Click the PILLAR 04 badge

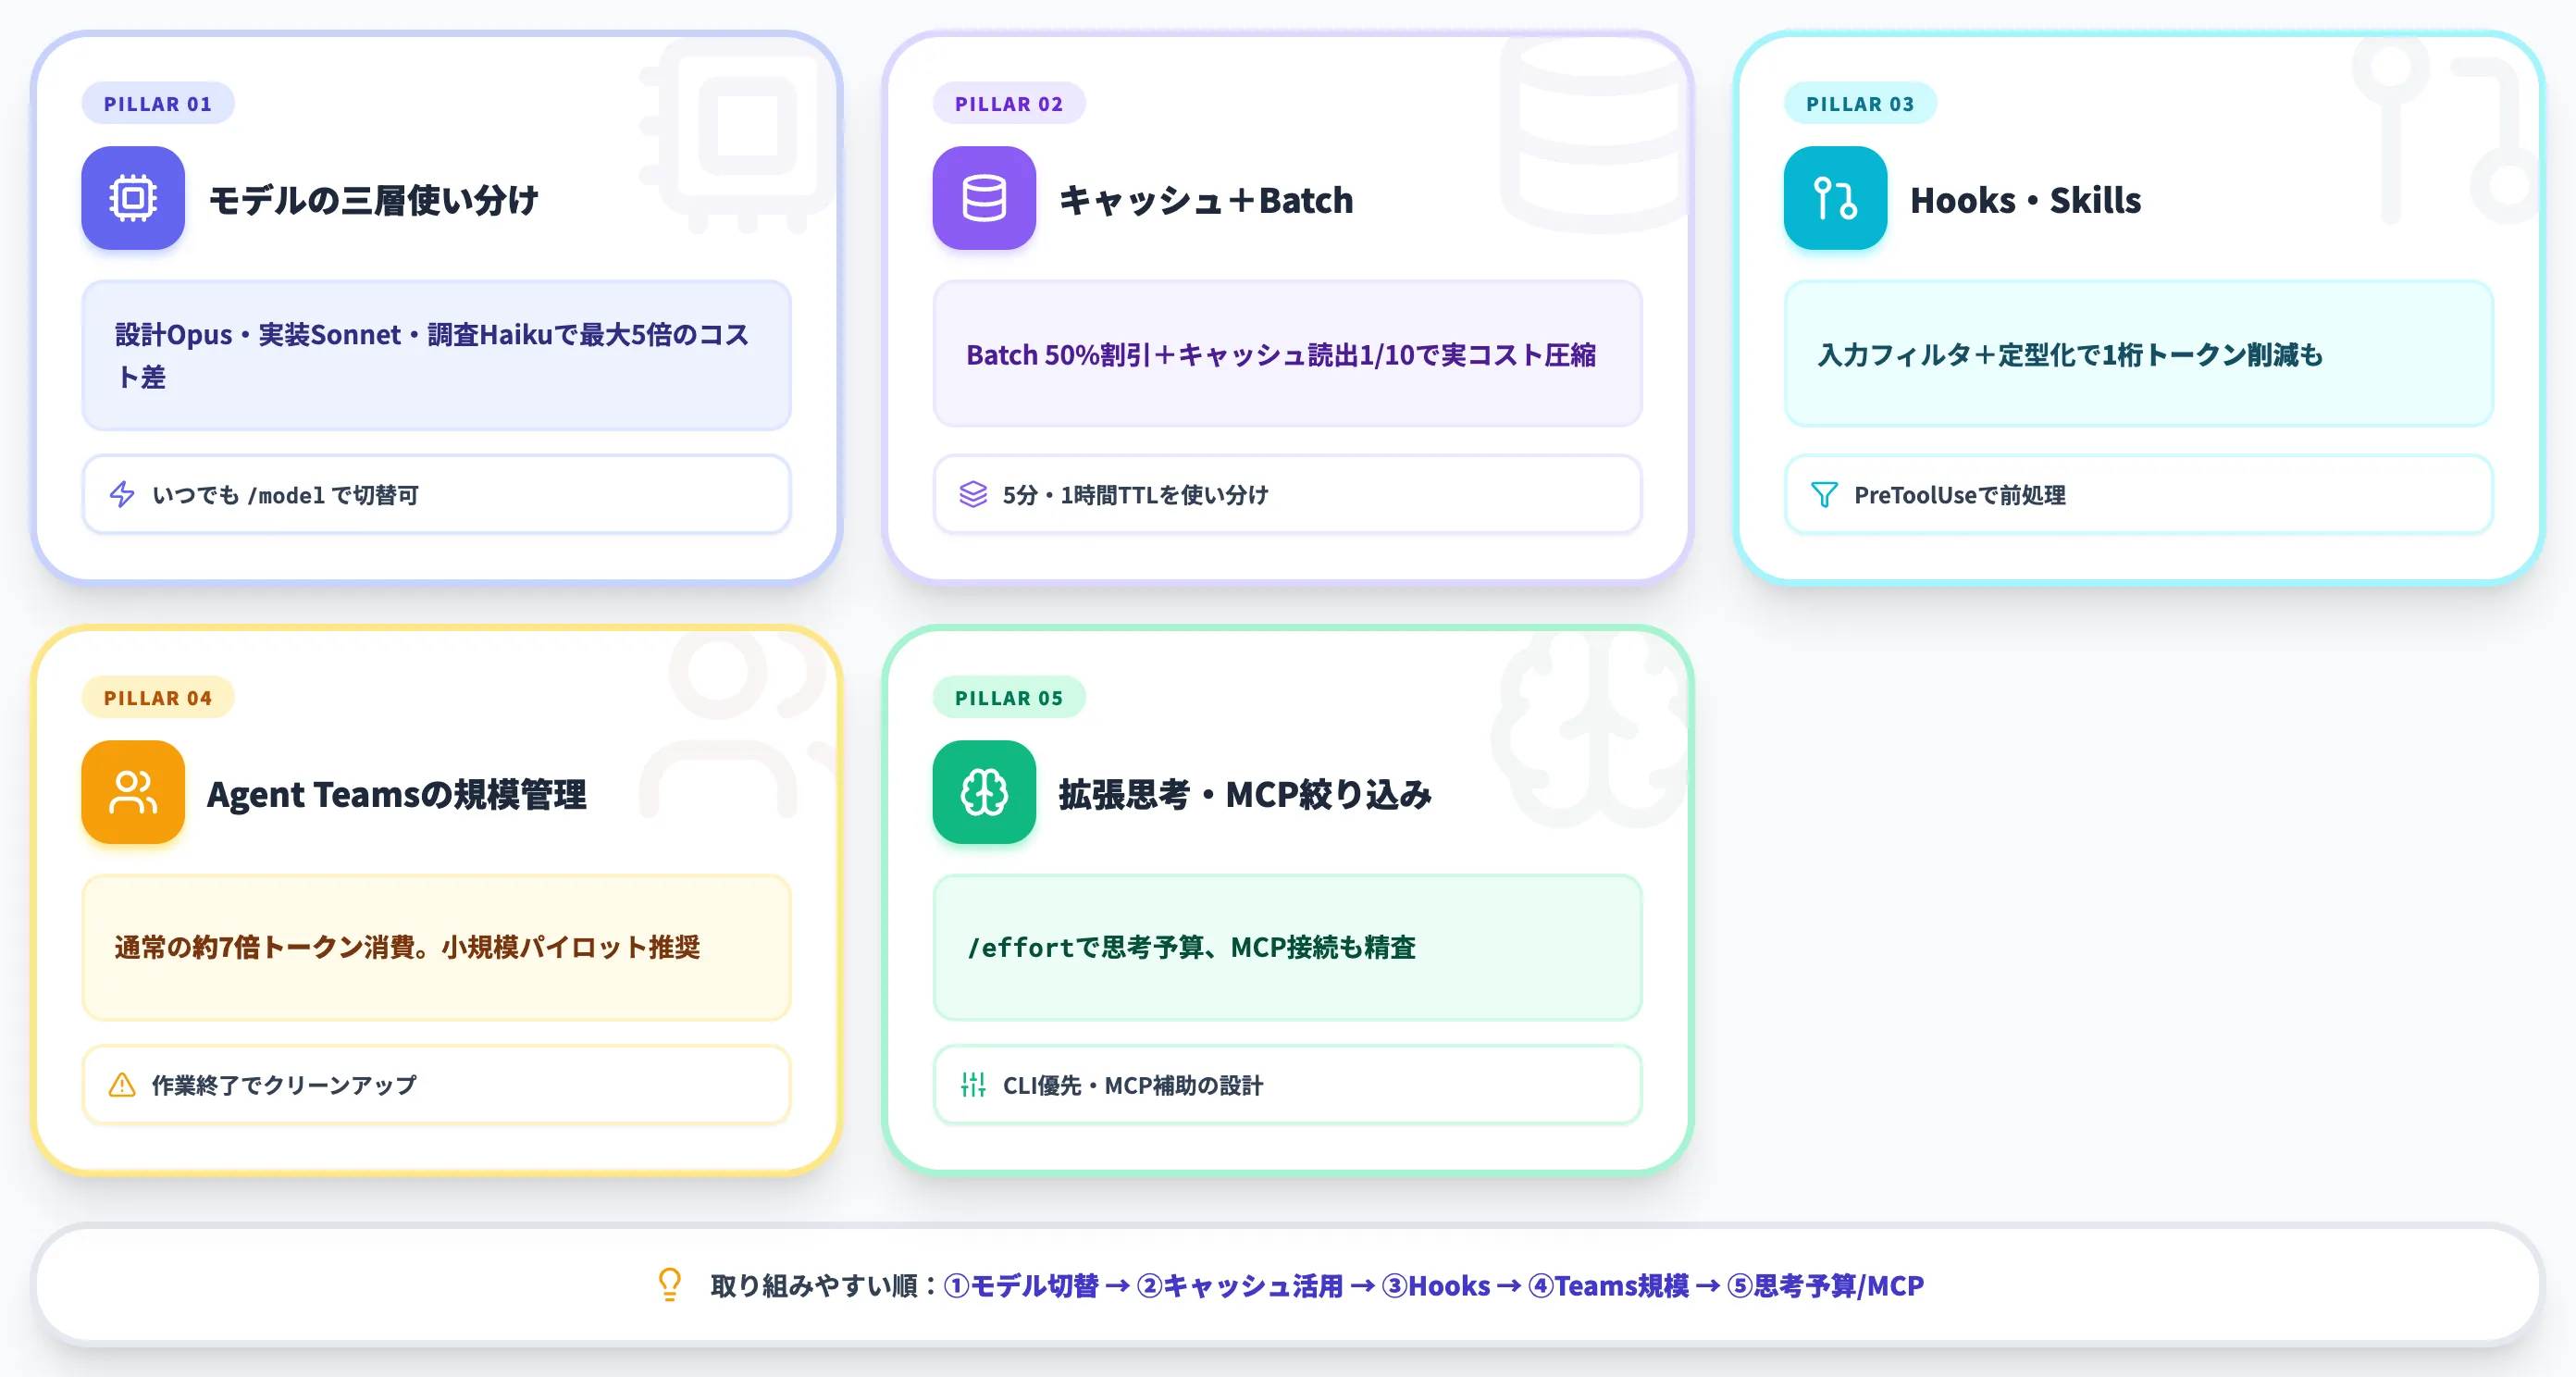pos(158,697)
